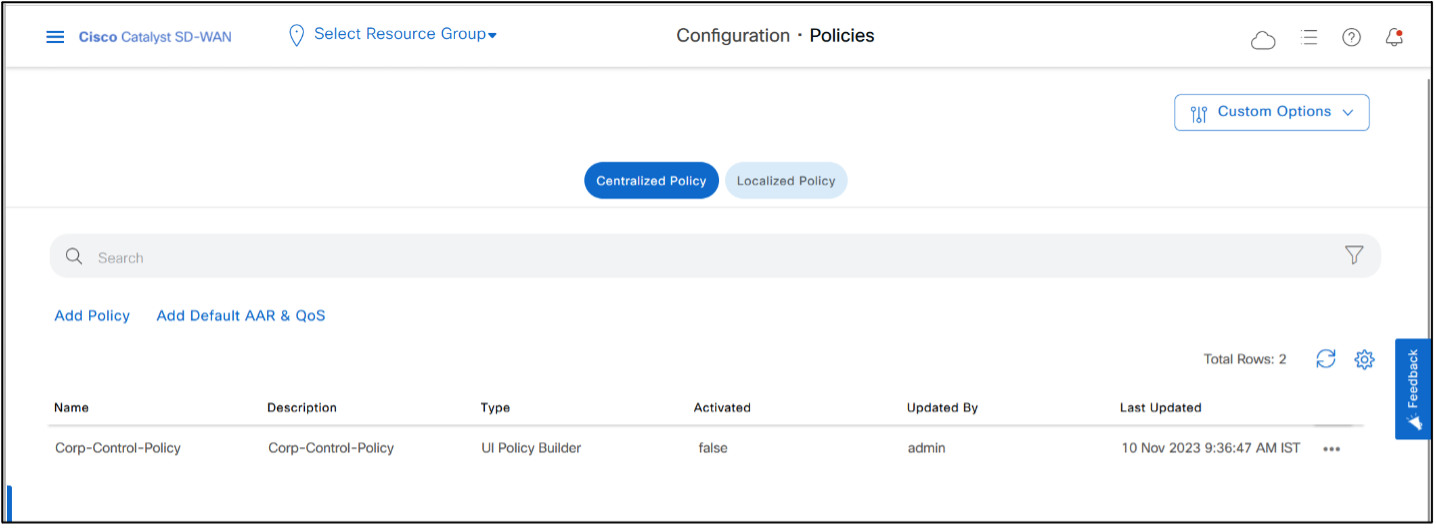Open the Feedback side button
Image resolution: width=1436 pixels, height=528 pixels.
[x=1413, y=388]
